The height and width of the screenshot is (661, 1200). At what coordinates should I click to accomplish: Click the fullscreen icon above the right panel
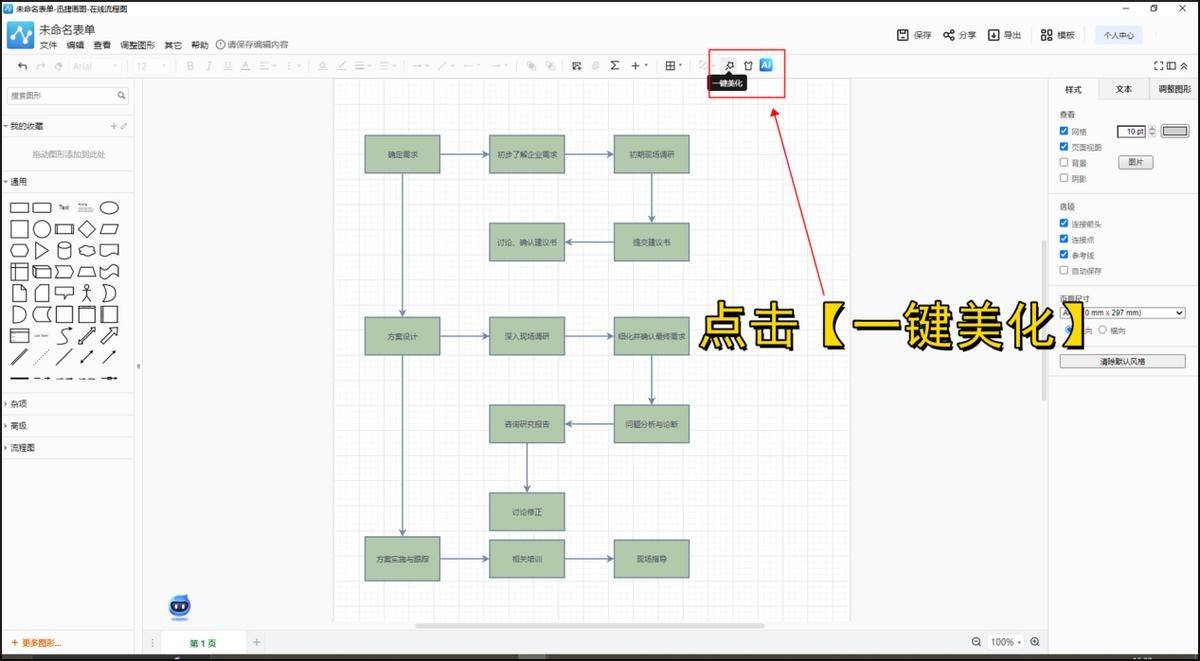click(1159, 66)
